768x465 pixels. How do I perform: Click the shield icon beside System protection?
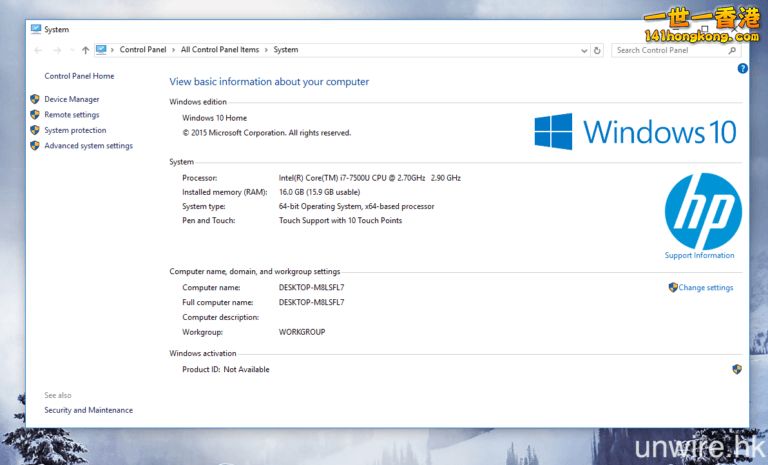pos(35,130)
